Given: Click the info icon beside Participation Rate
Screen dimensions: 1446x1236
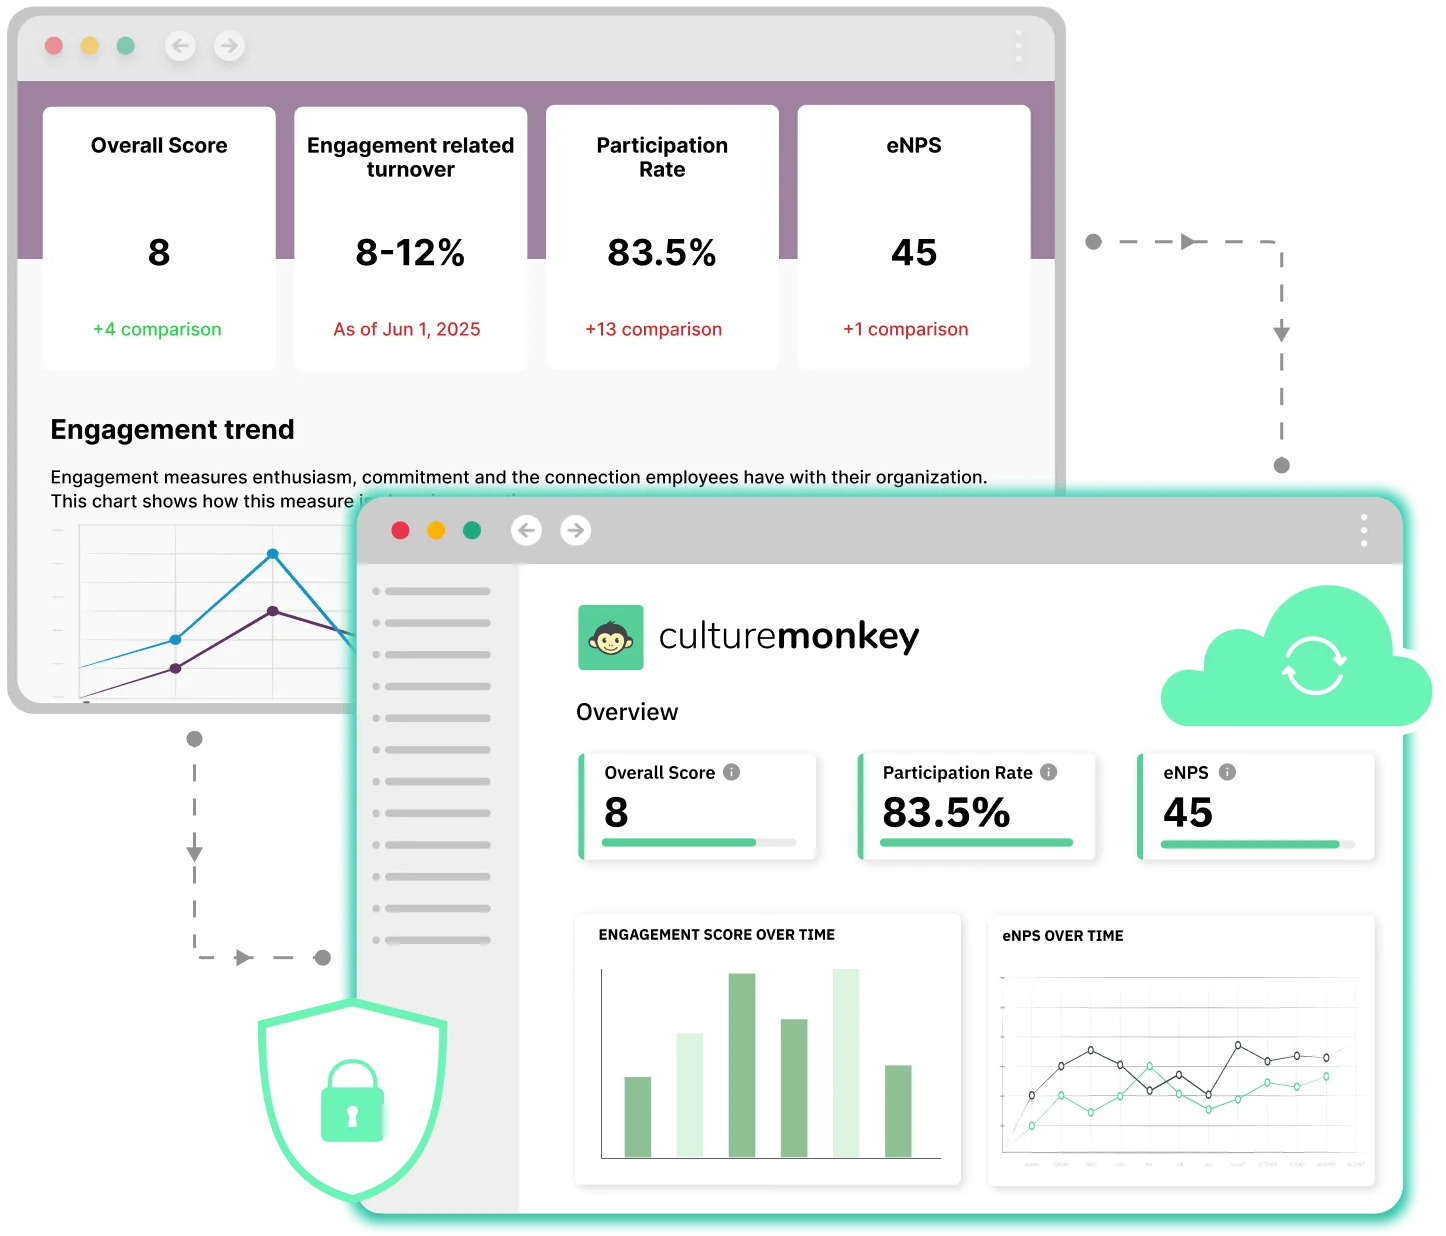Looking at the screenshot, I should click(x=1049, y=772).
